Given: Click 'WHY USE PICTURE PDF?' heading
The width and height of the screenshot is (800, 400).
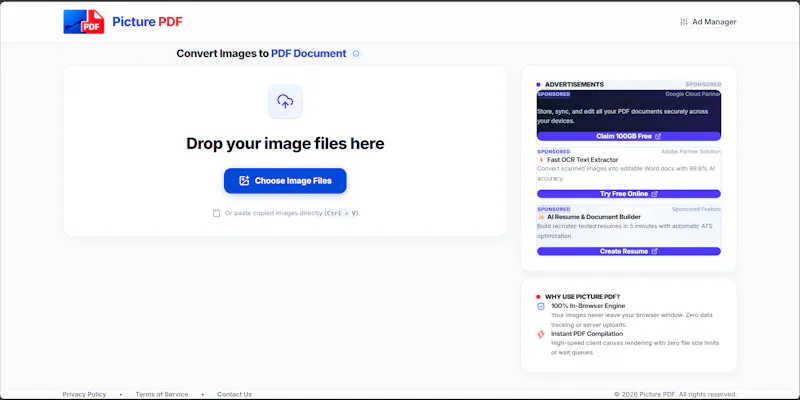Looking at the screenshot, I should point(582,296).
